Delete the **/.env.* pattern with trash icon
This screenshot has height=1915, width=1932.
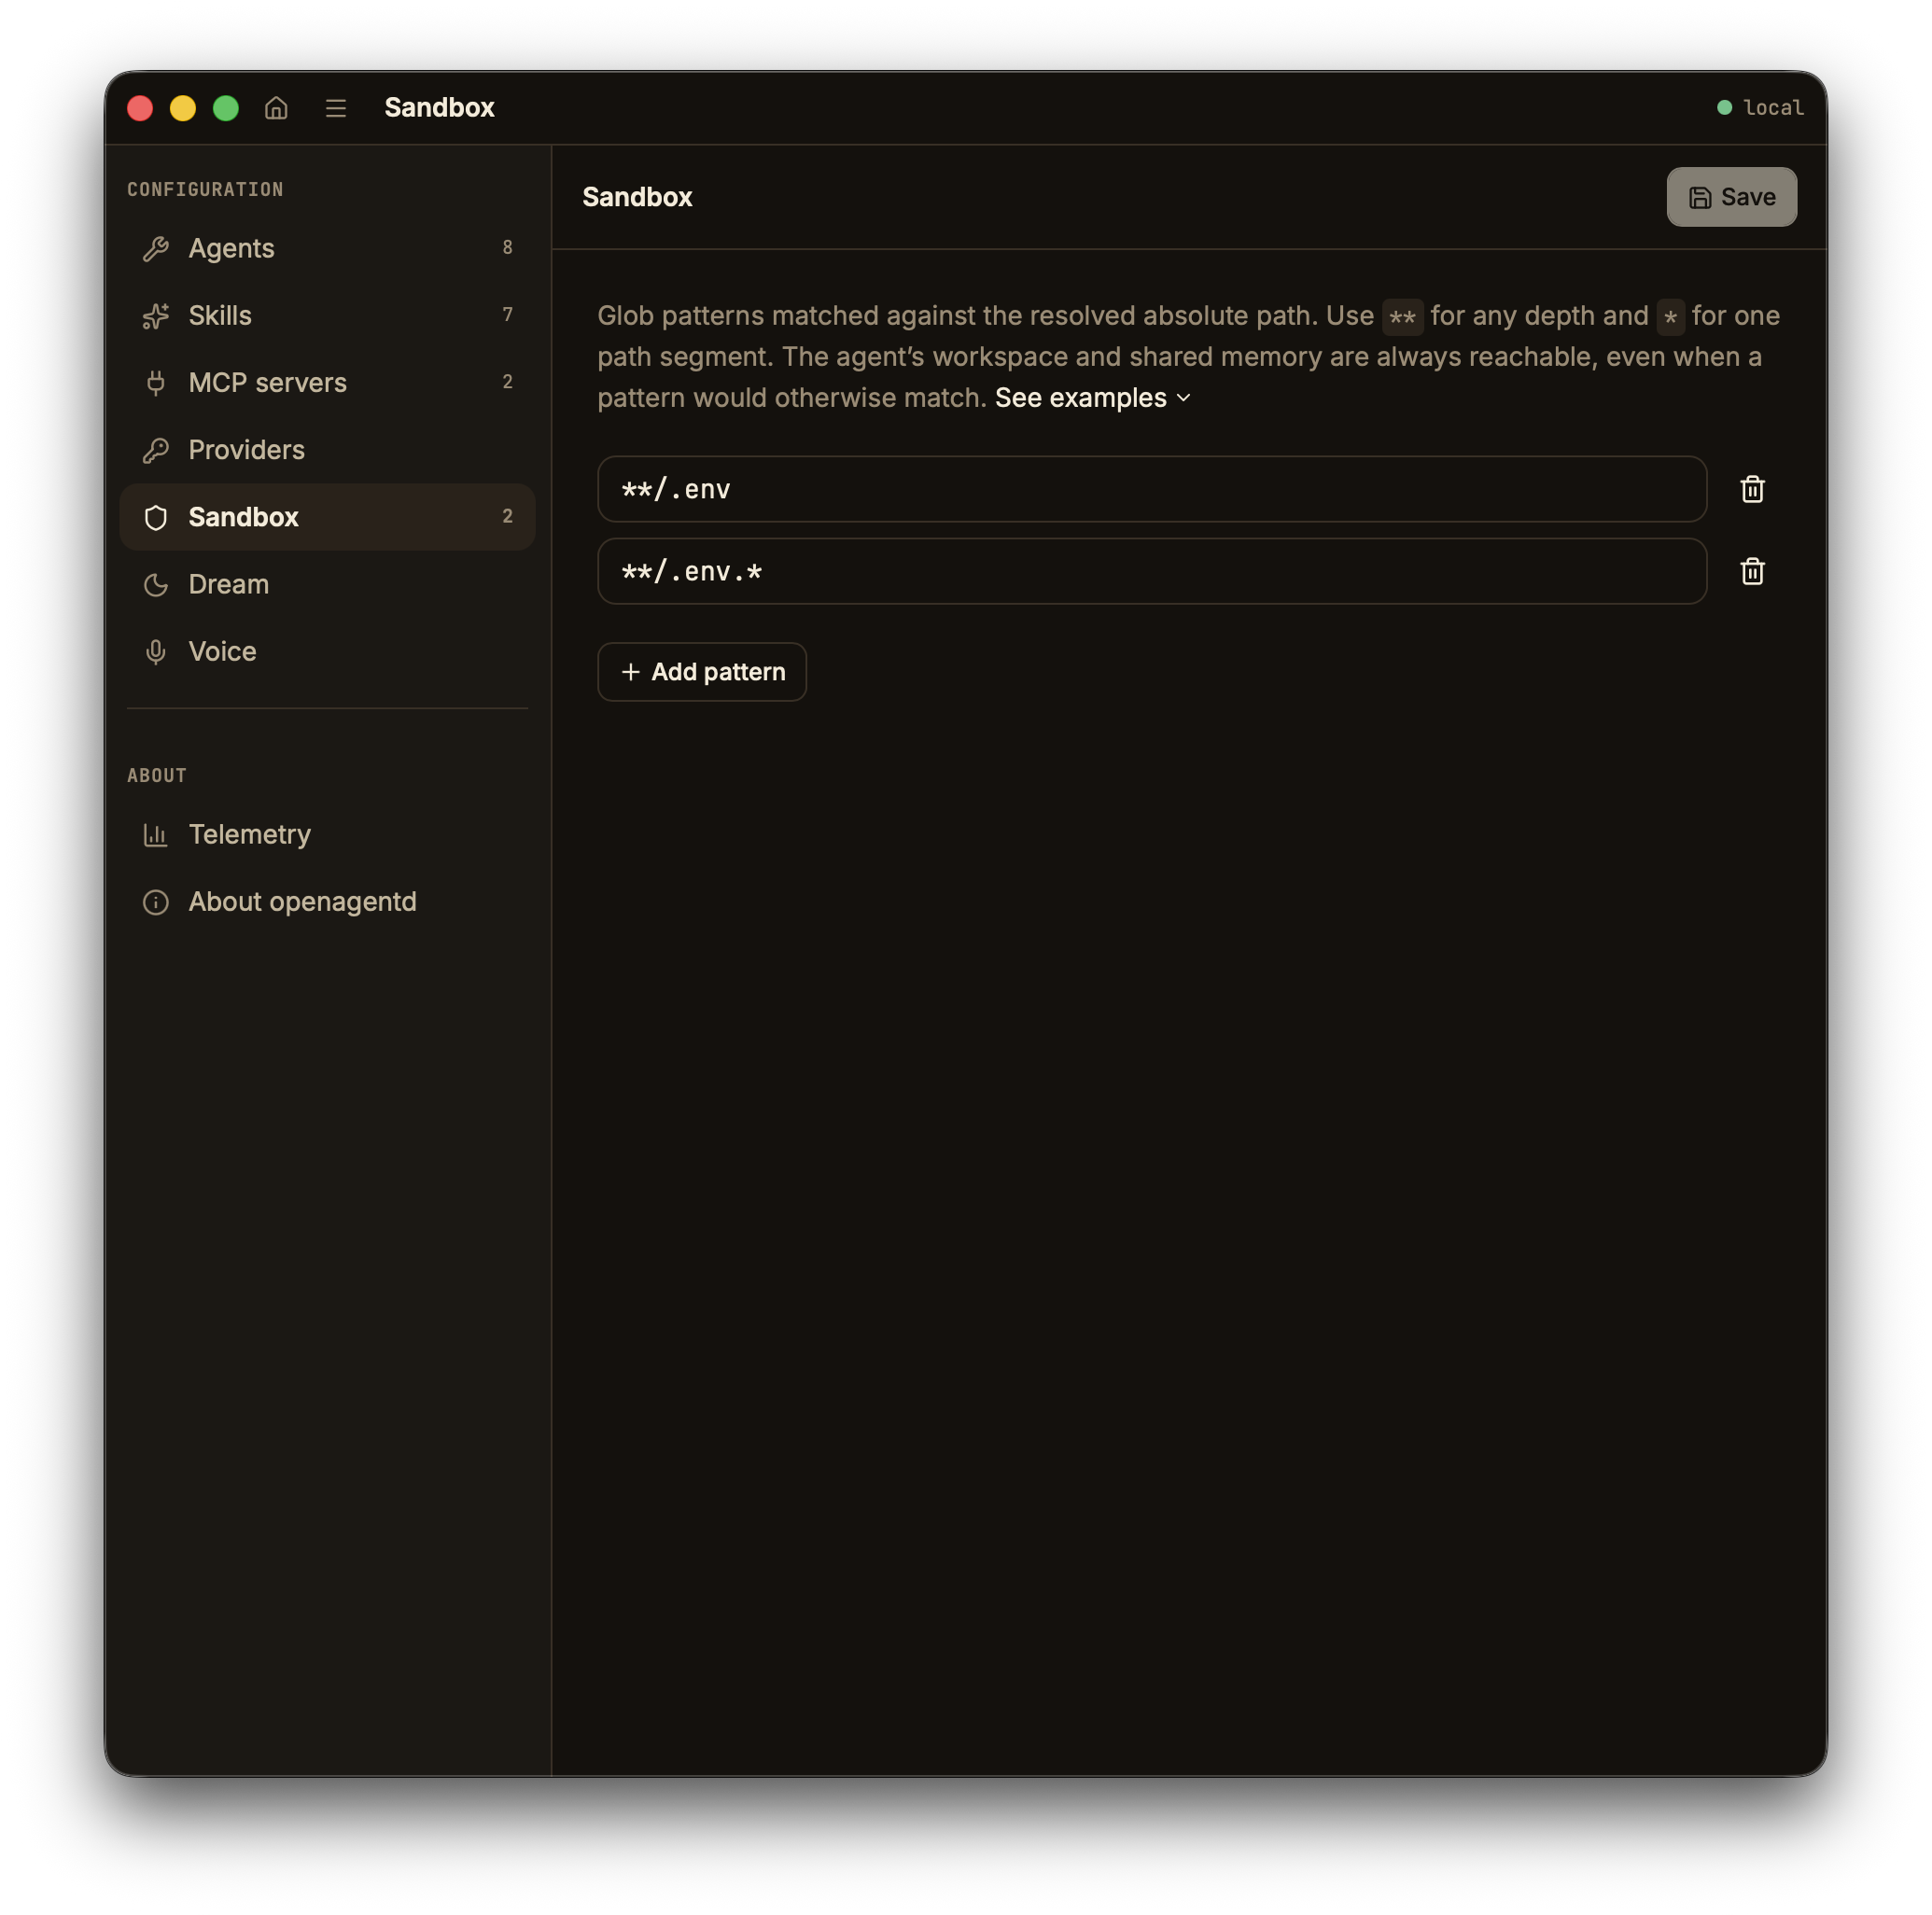pyautogui.click(x=1752, y=571)
